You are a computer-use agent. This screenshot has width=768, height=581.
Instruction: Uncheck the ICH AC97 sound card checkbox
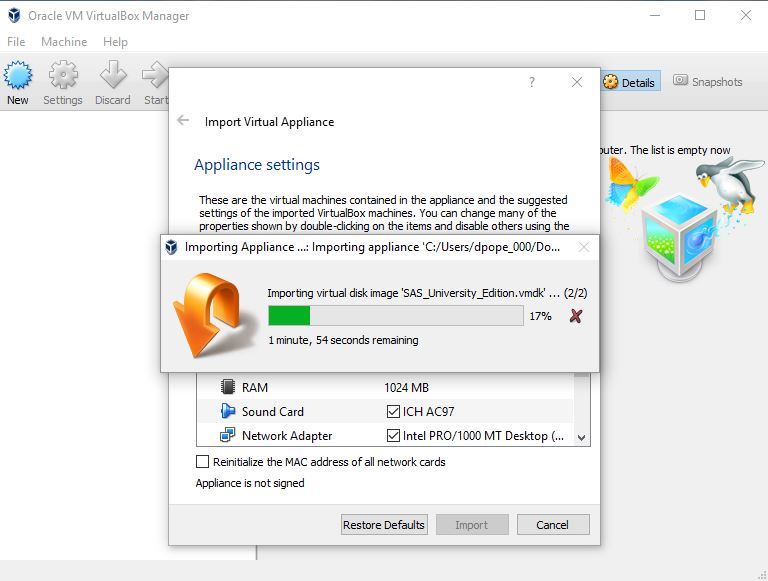393,411
